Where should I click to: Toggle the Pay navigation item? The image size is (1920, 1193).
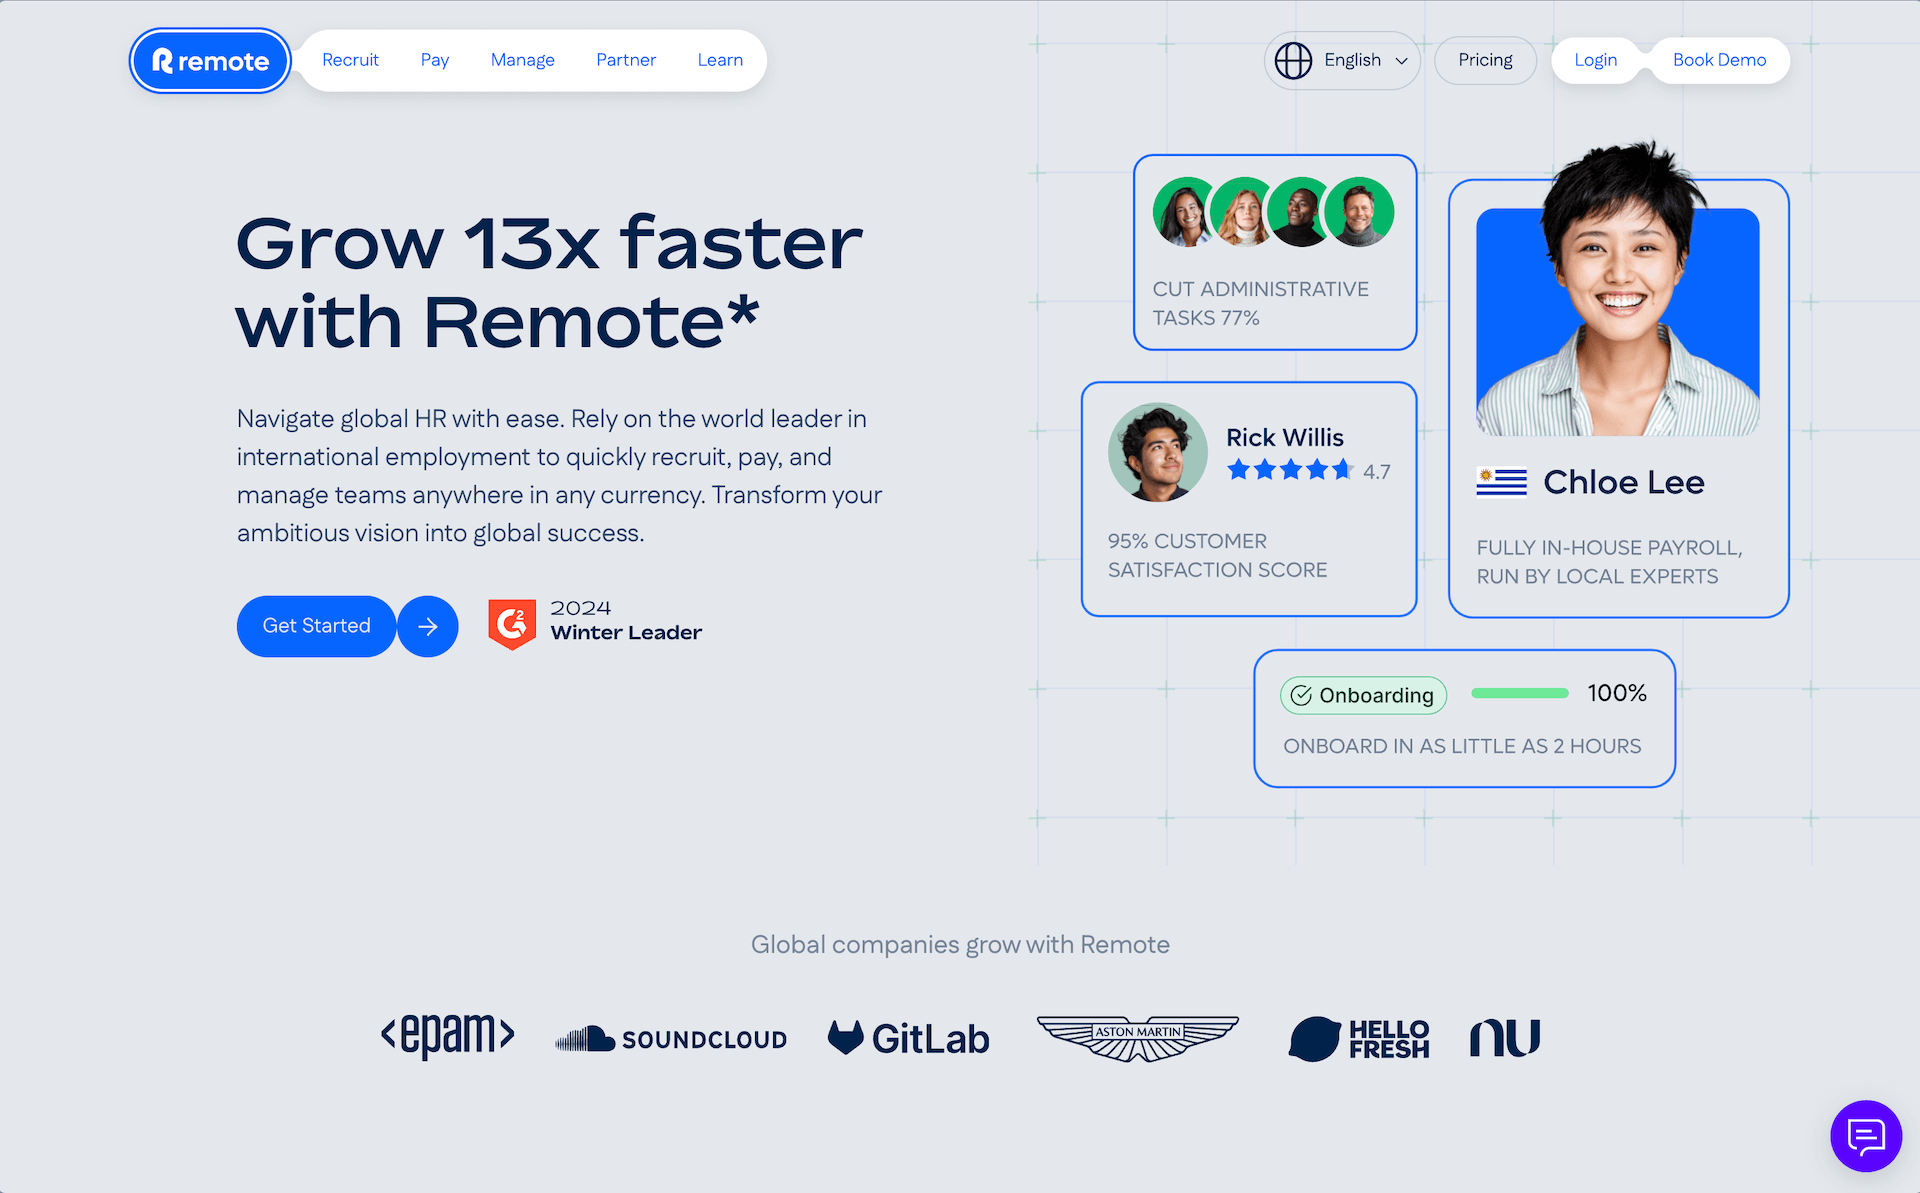click(x=436, y=59)
